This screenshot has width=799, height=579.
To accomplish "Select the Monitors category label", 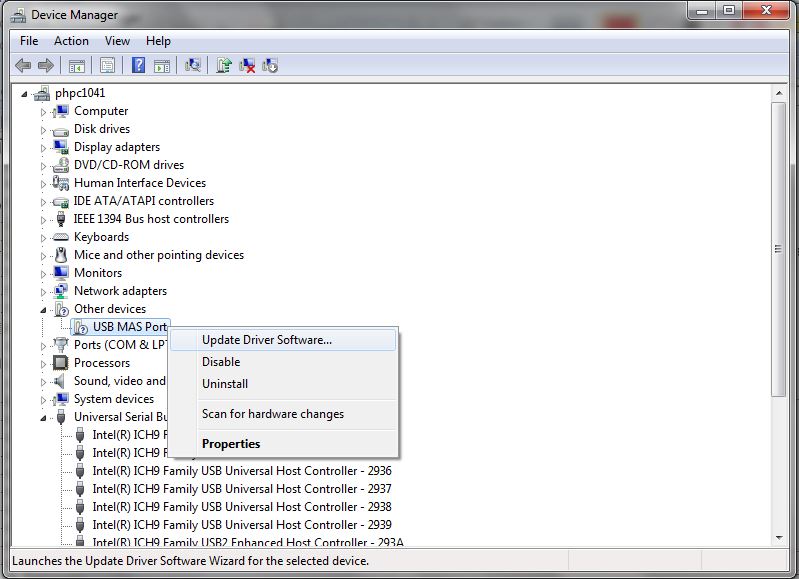I will point(98,273).
